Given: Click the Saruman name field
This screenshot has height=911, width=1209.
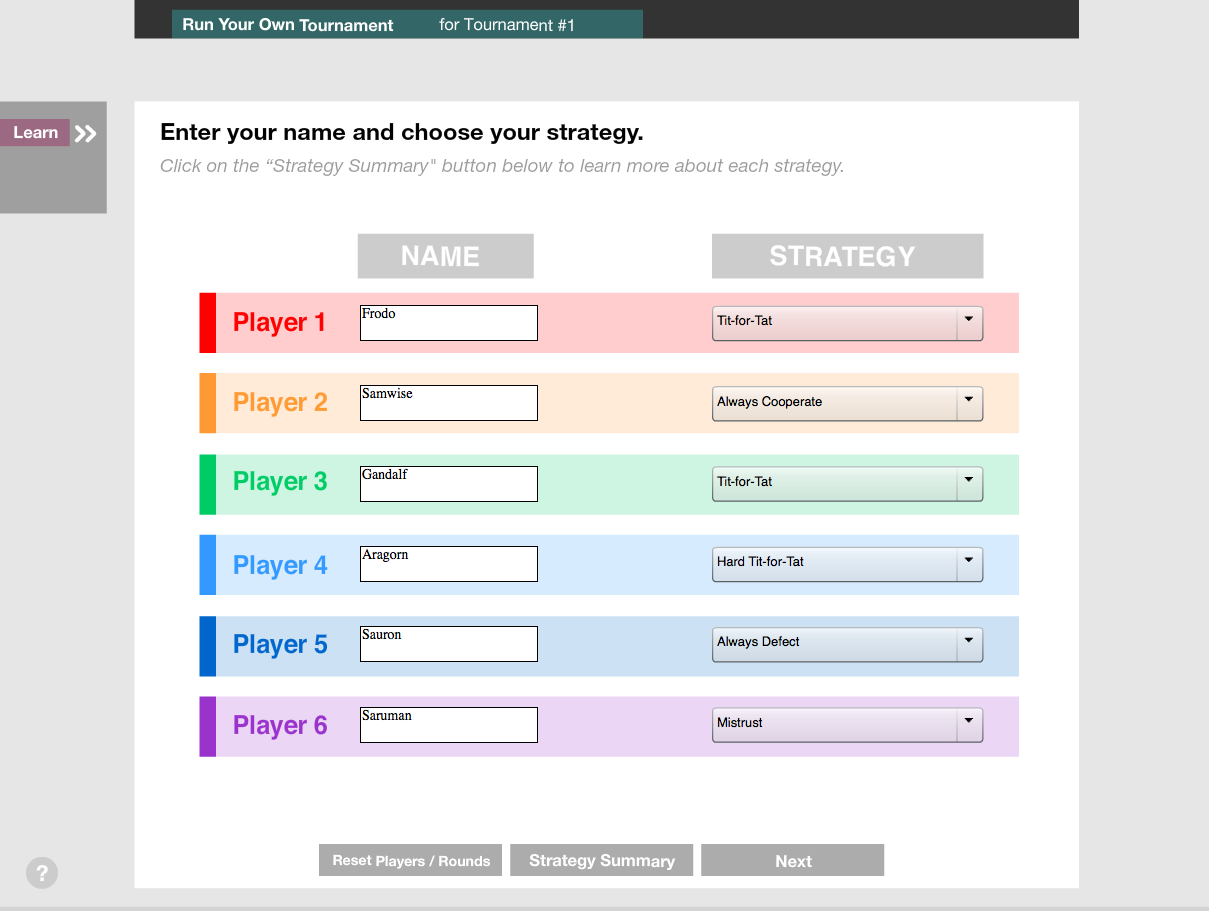Looking at the screenshot, I should (449, 725).
